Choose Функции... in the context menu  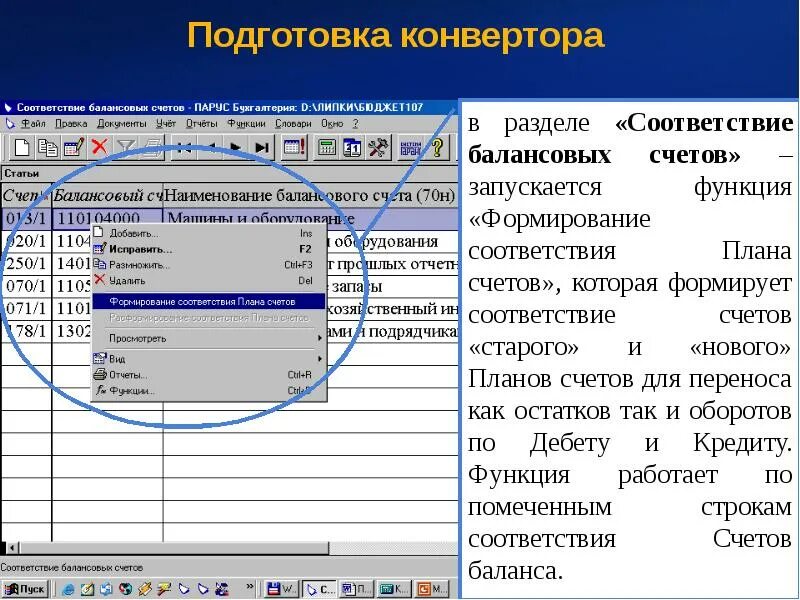click(x=208, y=391)
